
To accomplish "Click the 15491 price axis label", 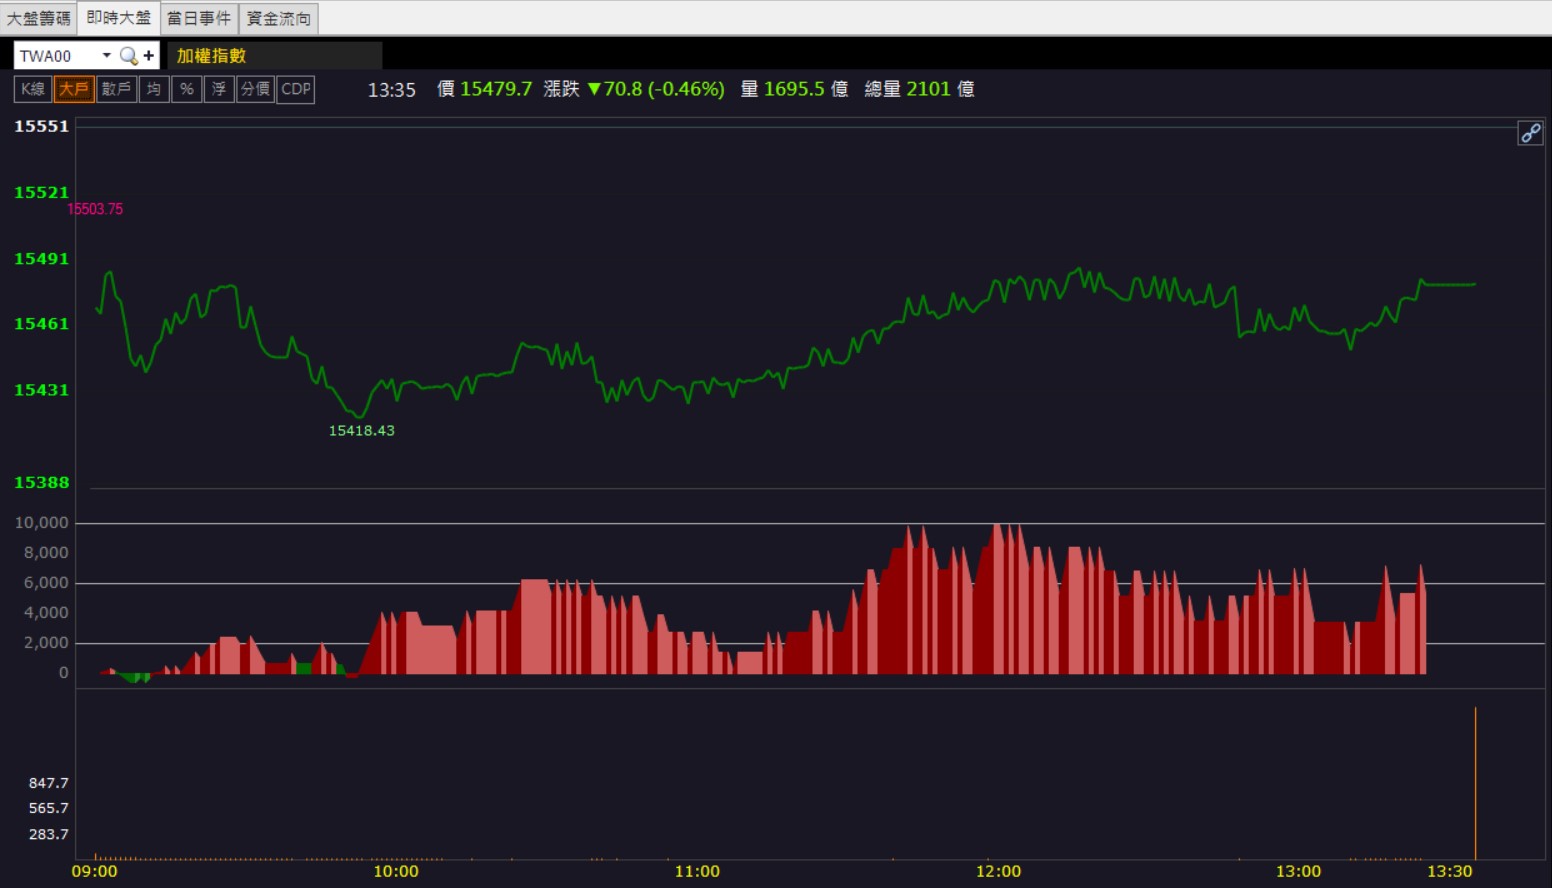I will pyautogui.click(x=41, y=258).
